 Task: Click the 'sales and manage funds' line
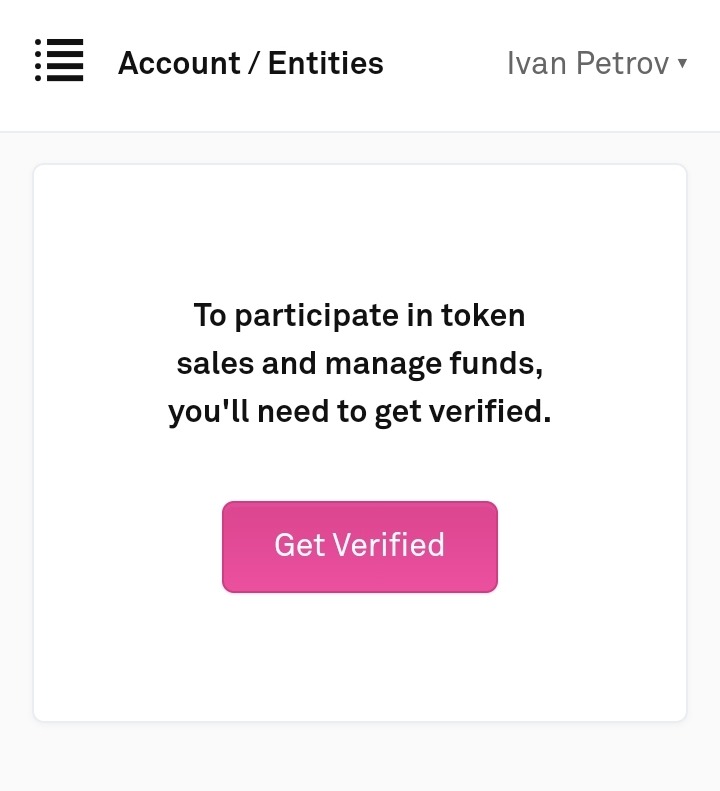[x=359, y=364]
